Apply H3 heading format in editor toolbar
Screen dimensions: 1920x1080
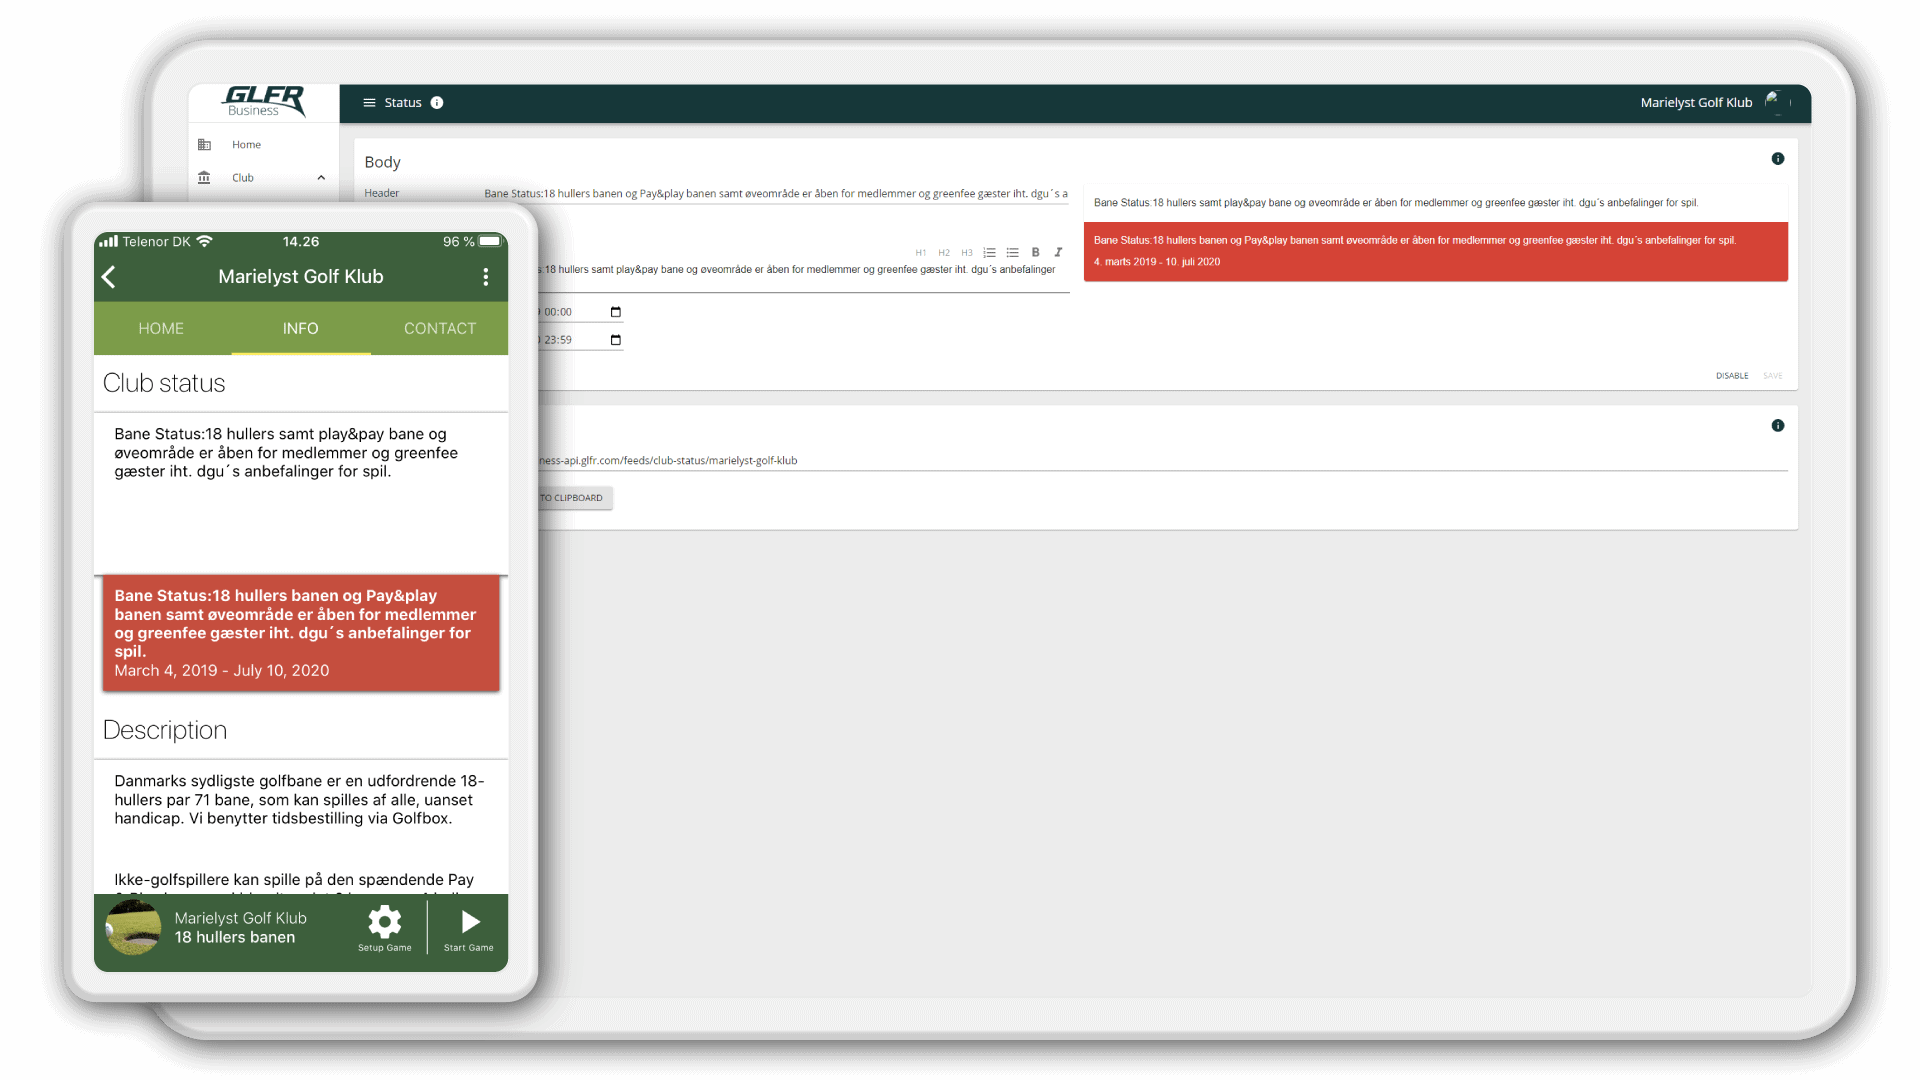[x=966, y=253]
